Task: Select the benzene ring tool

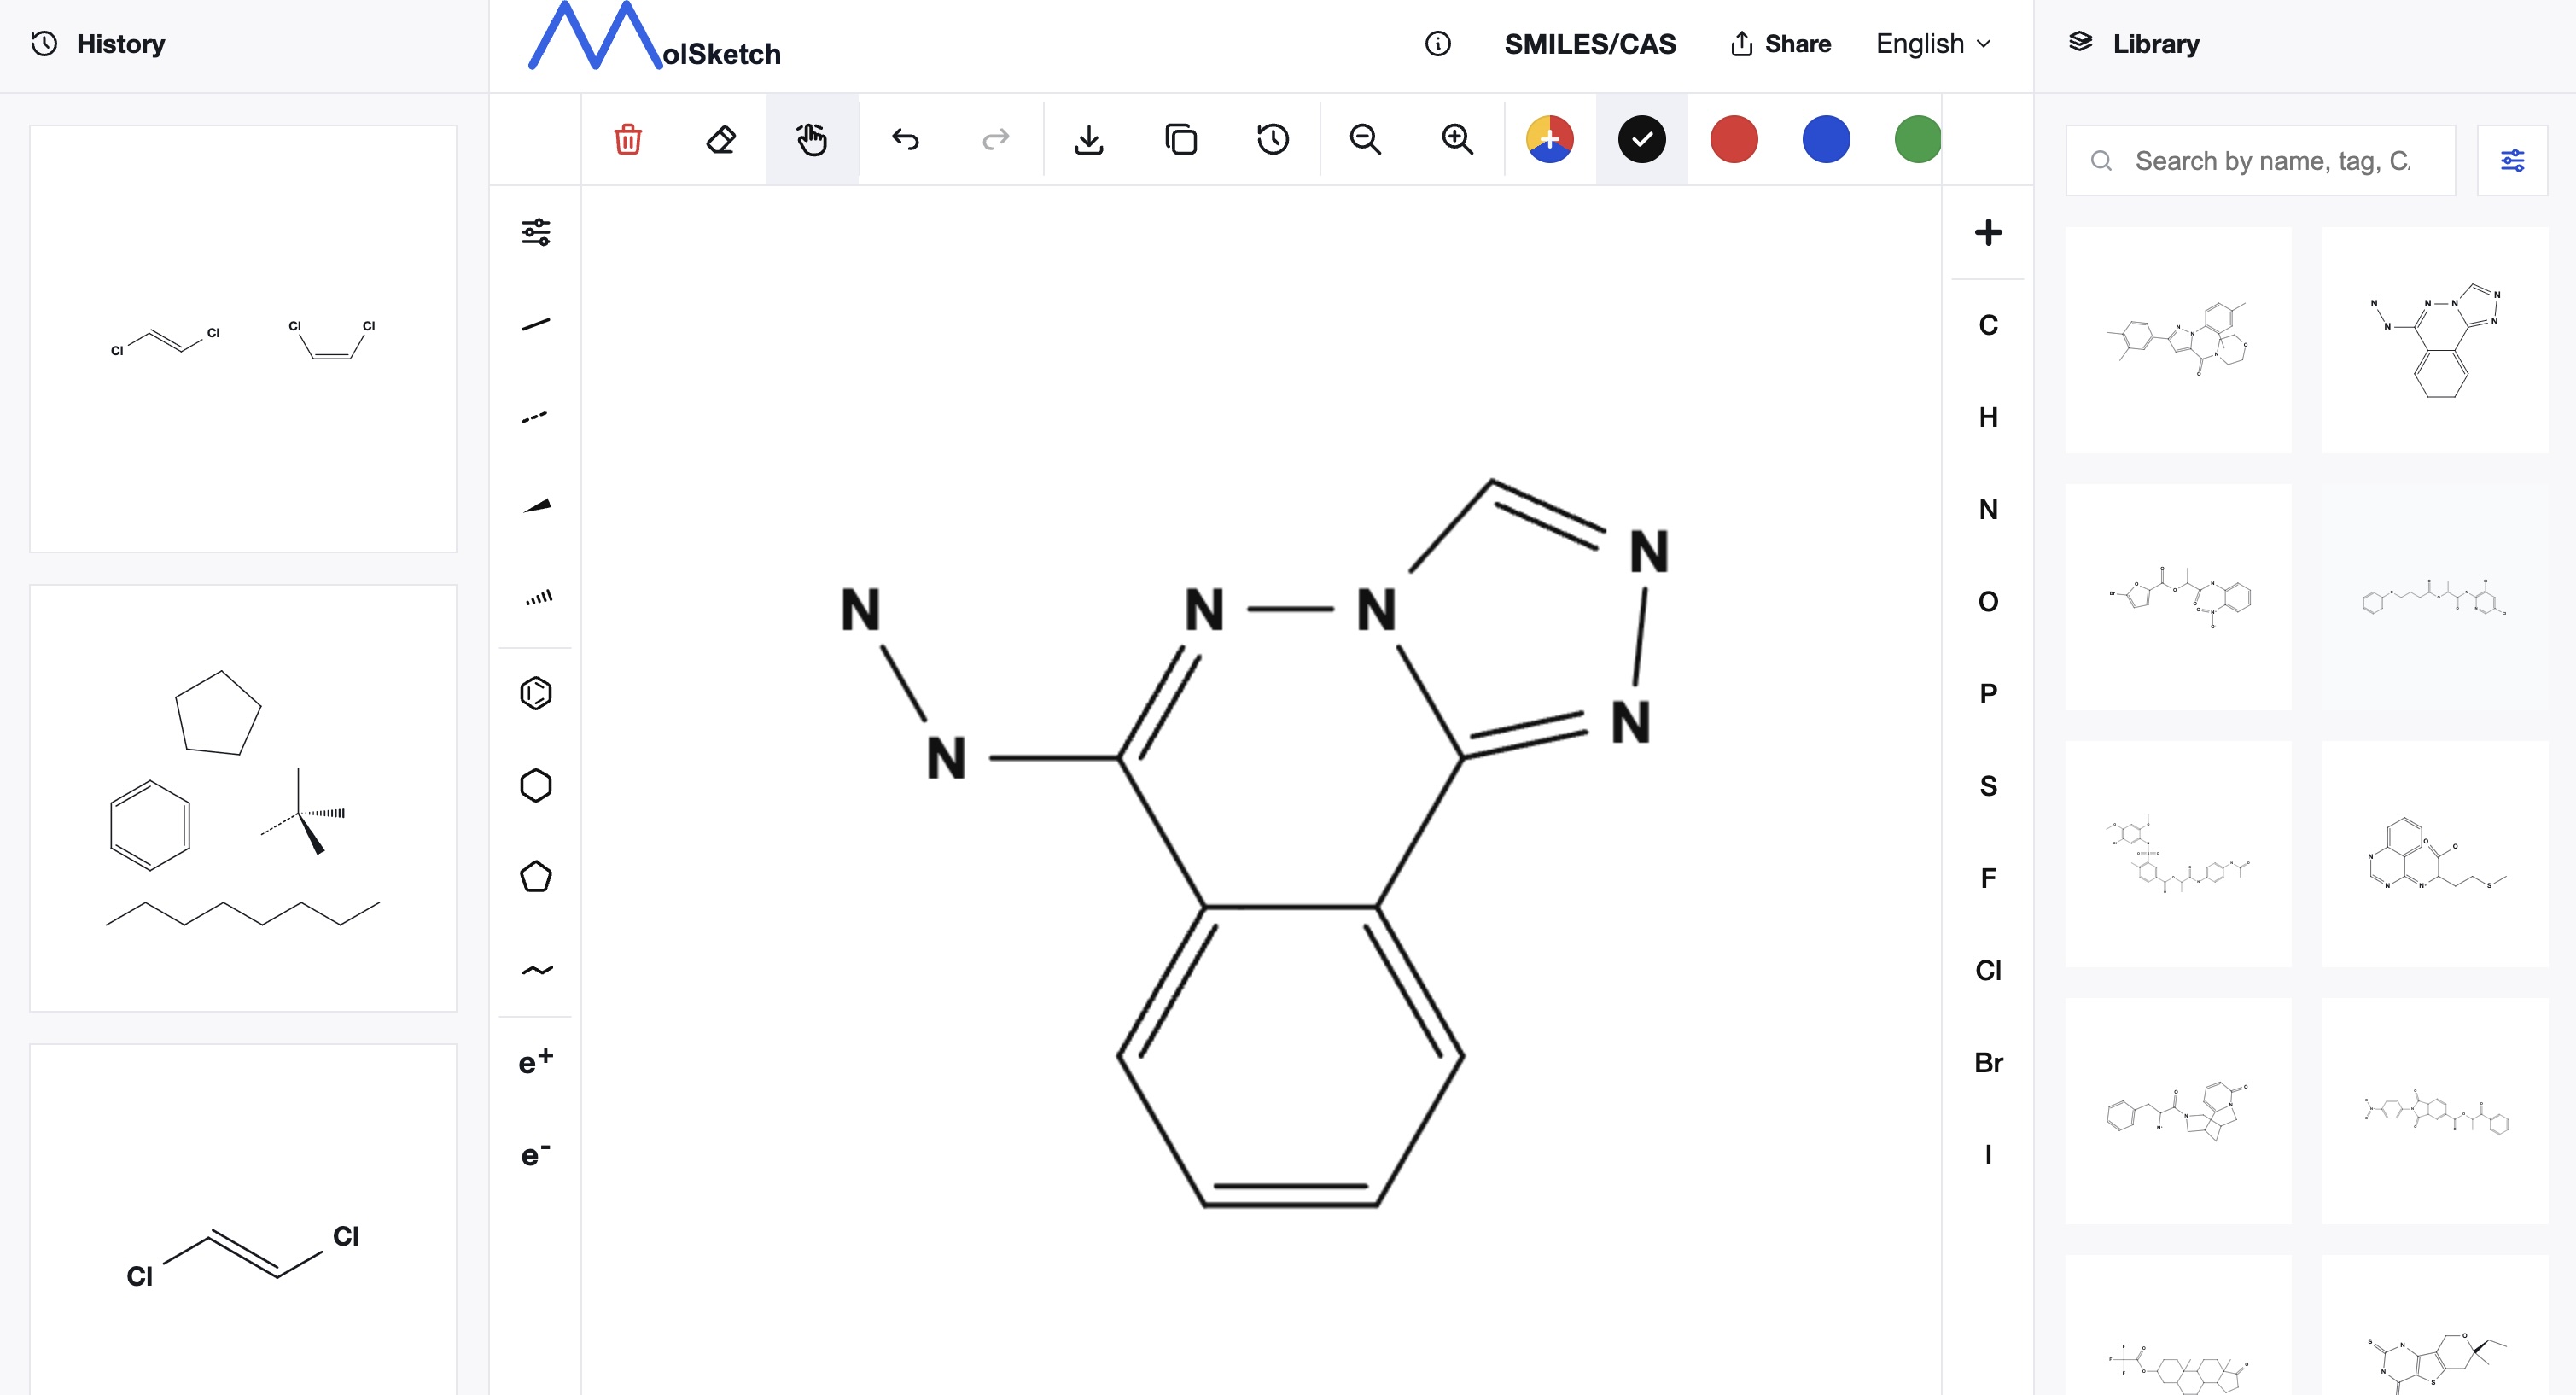Action: [x=536, y=693]
